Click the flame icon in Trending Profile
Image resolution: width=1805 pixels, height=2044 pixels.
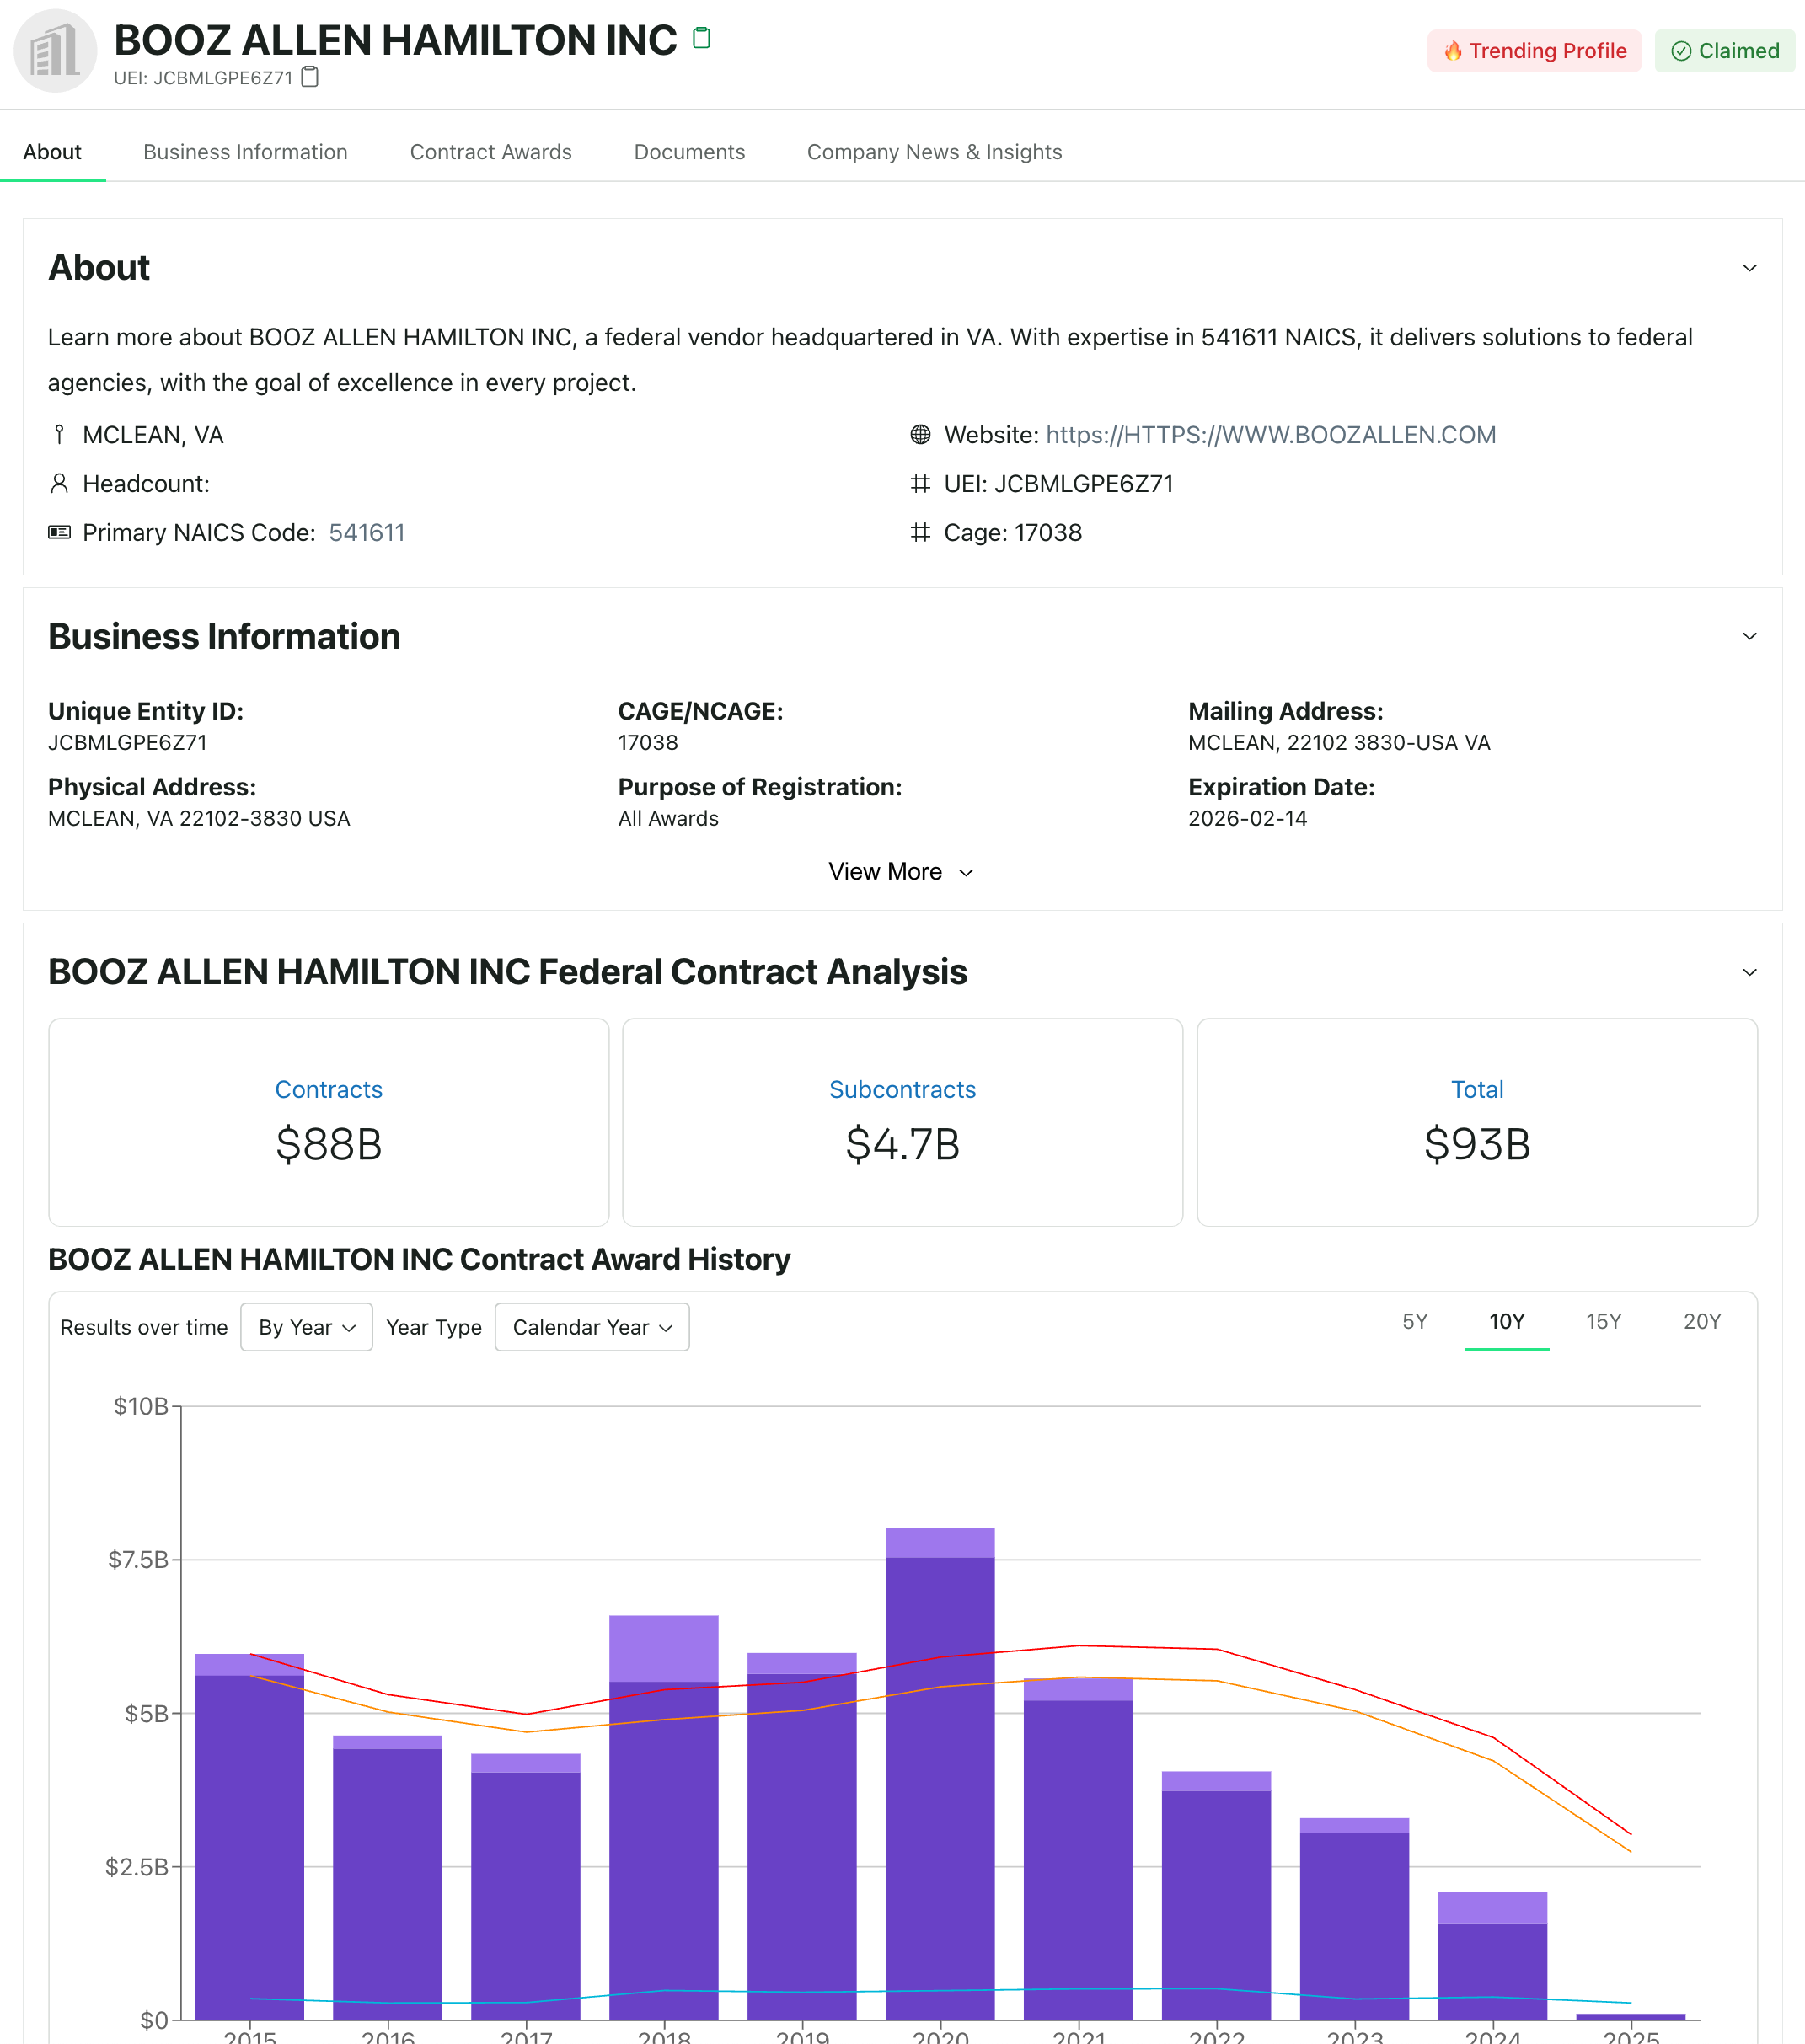click(1452, 51)
